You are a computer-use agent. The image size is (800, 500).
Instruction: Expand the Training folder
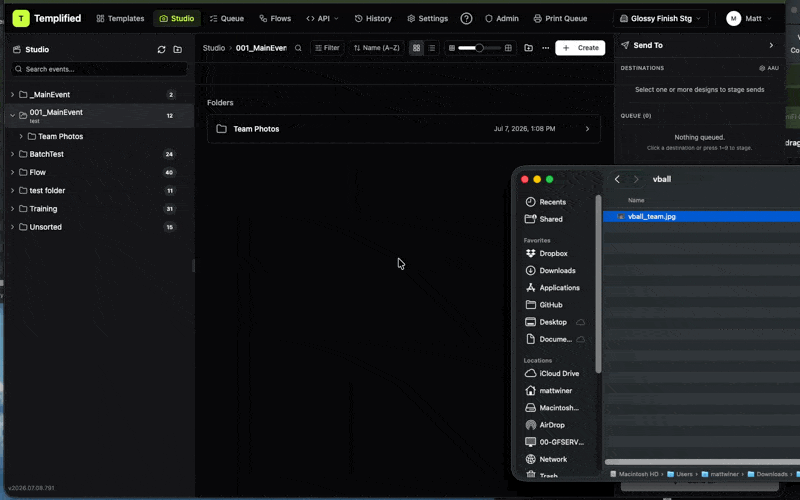(12, 209)
